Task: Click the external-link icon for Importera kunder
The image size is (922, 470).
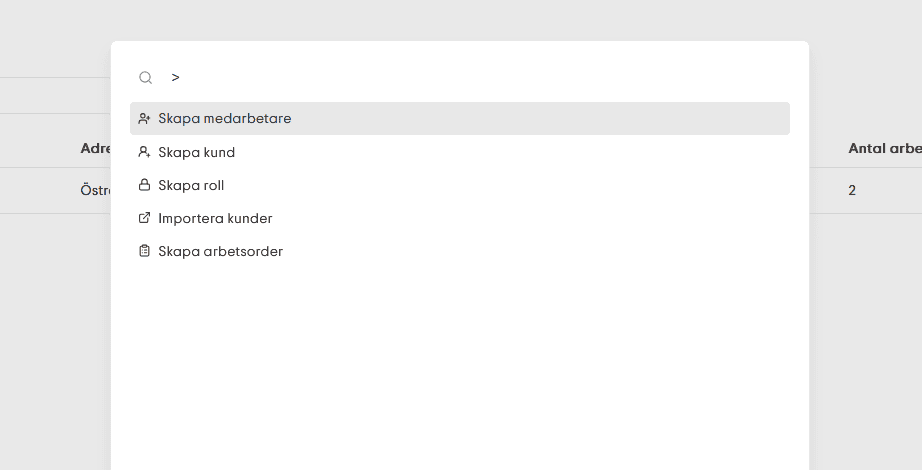Action: (144, 218)
